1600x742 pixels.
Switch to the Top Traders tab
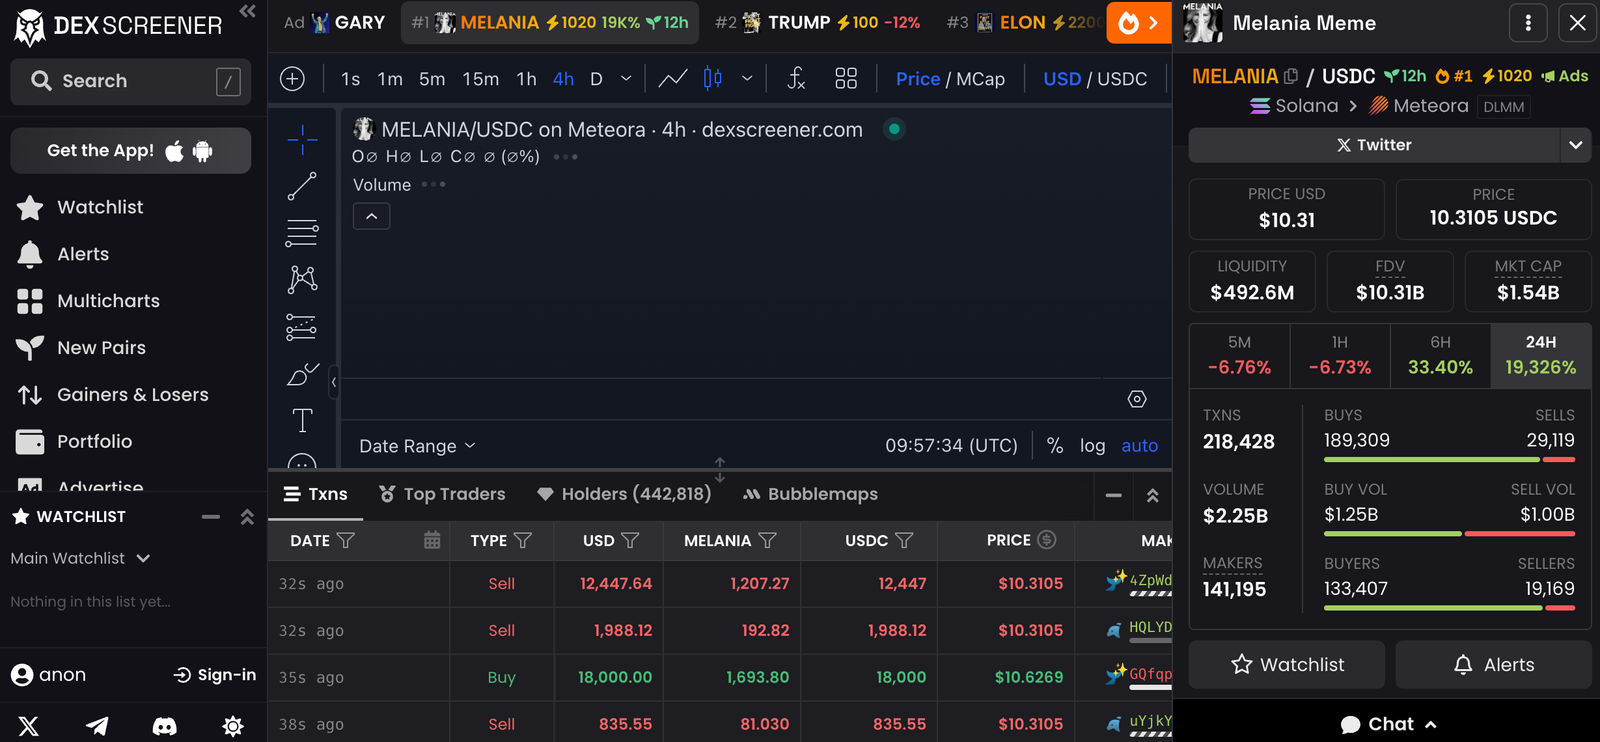coord(442,494)
